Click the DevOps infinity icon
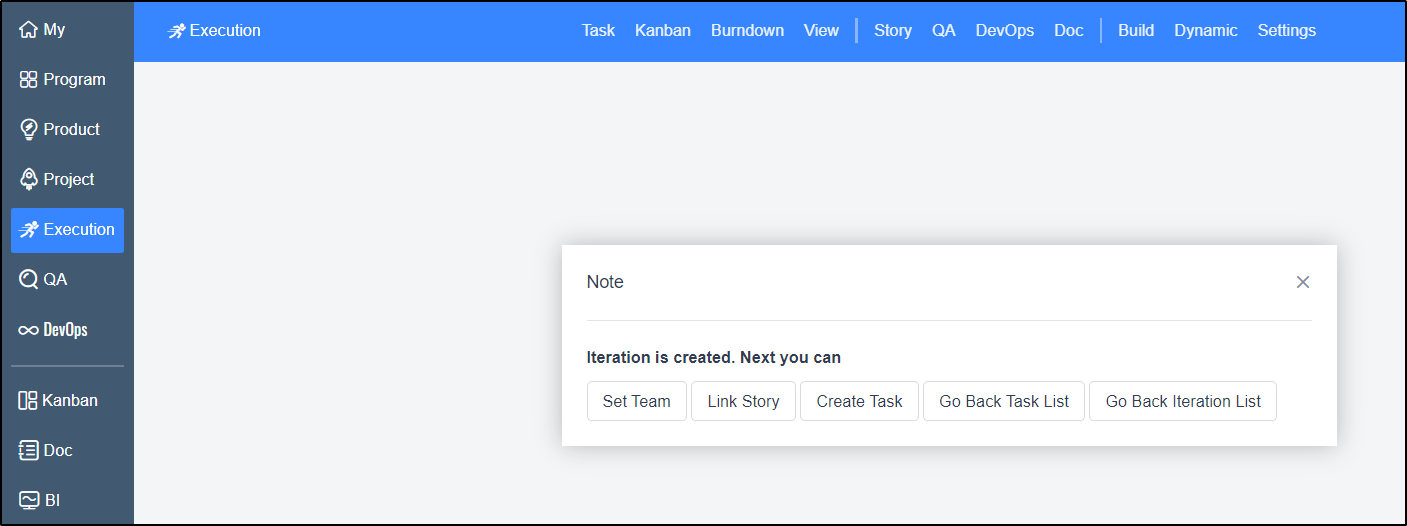The image size is (1407, 526). point(28,330)
